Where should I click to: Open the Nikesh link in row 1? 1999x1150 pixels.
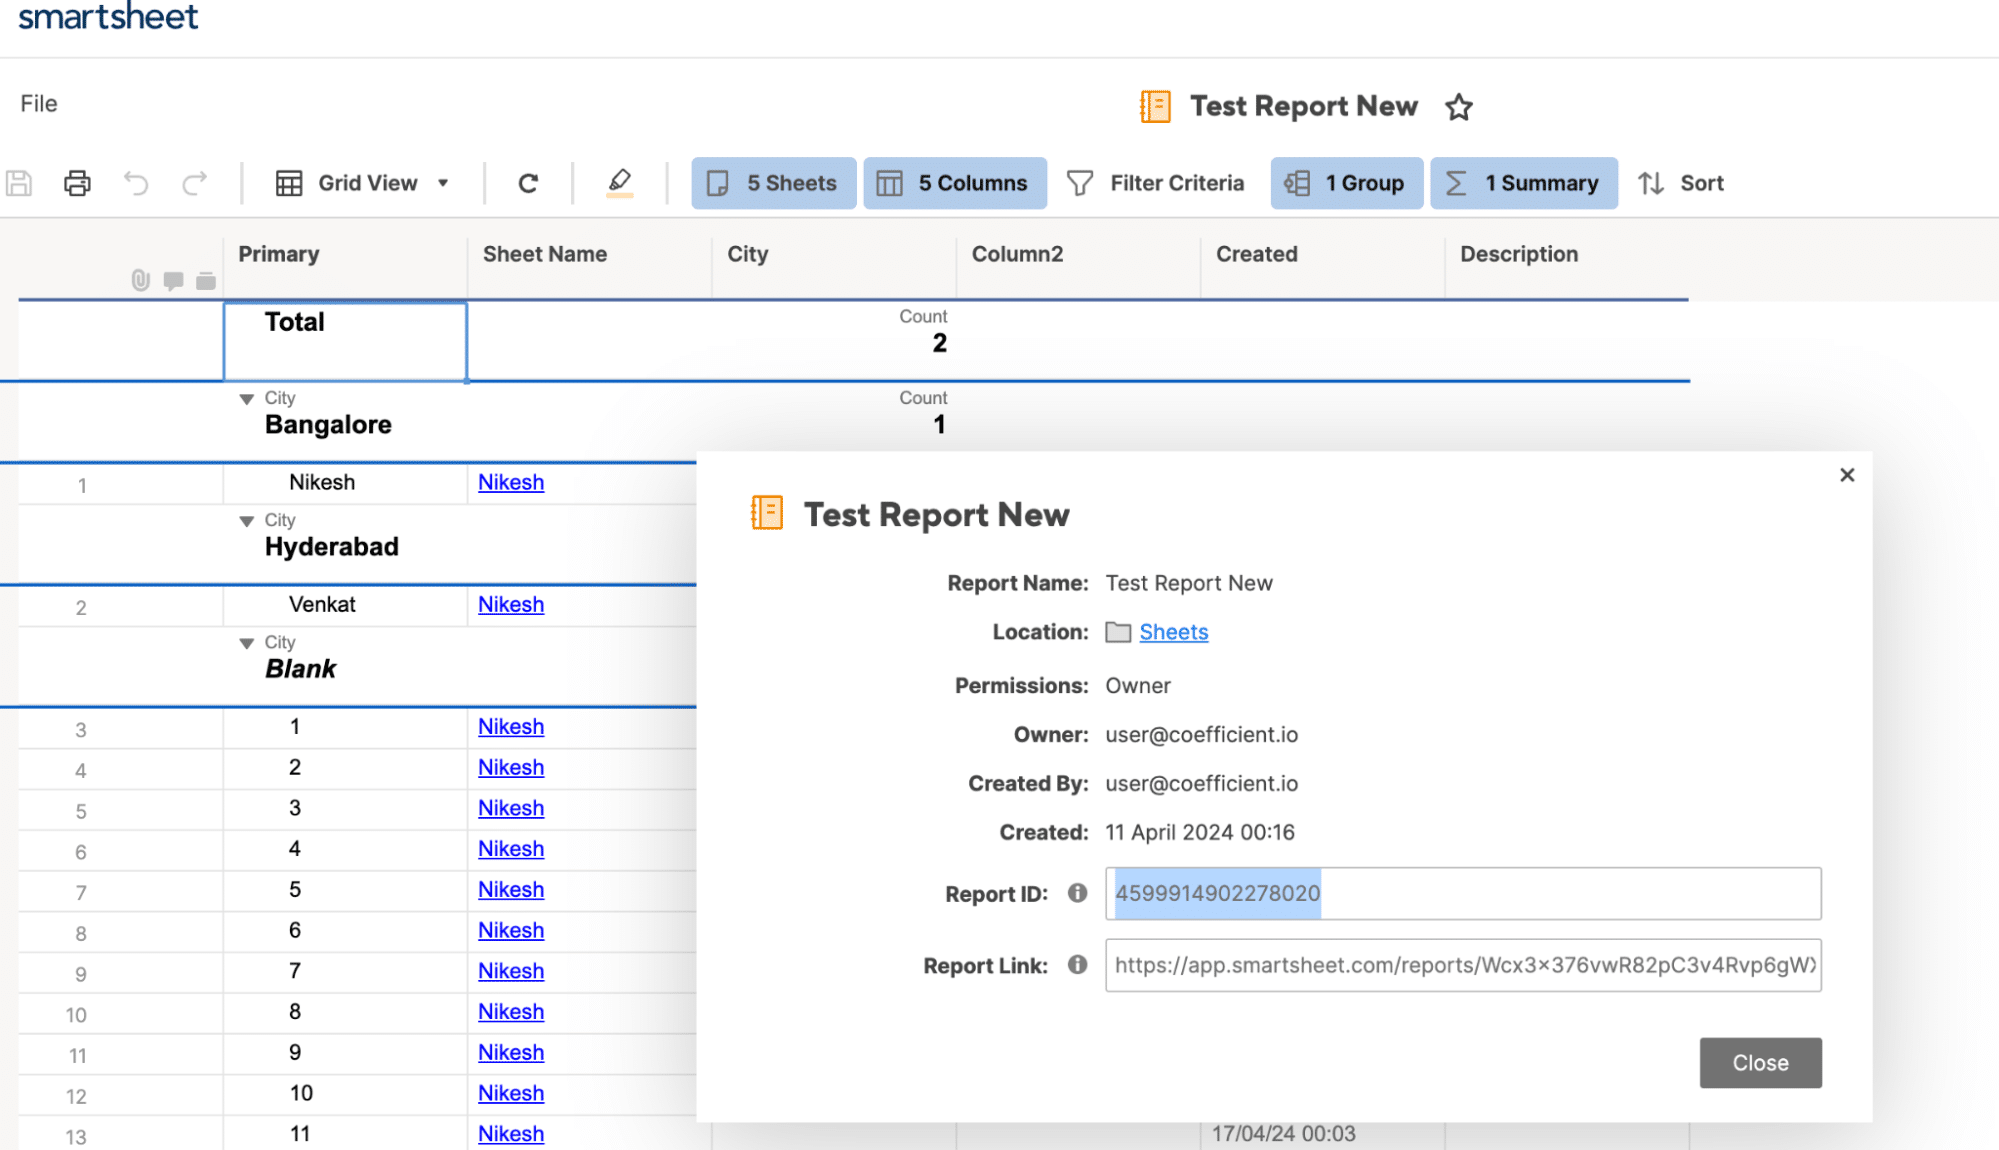pyautogui.click(x=511, y=482)
